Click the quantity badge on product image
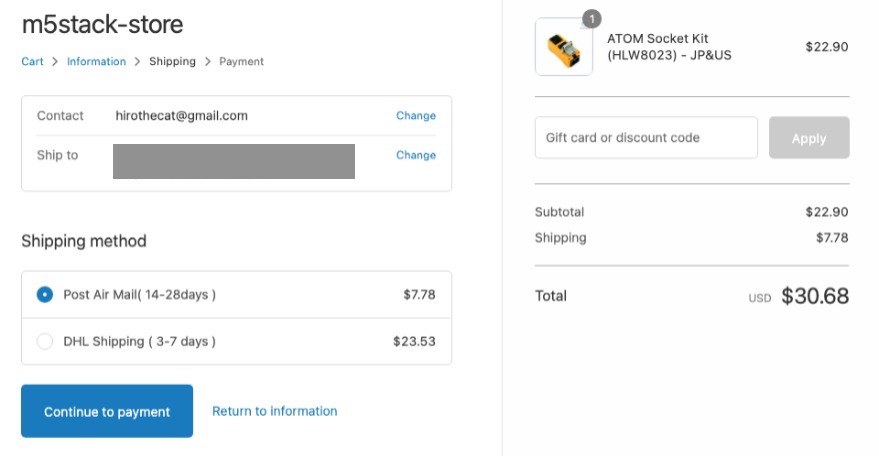This screenshot has width=879, height=456. (591, 18)
